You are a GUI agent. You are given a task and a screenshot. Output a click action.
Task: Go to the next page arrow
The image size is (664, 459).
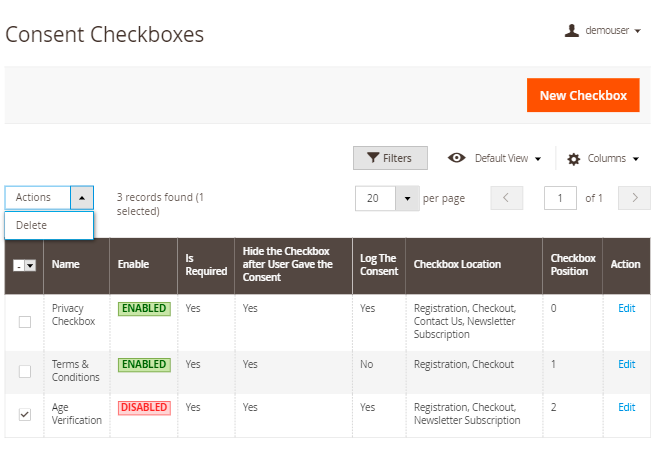point(634,198)
